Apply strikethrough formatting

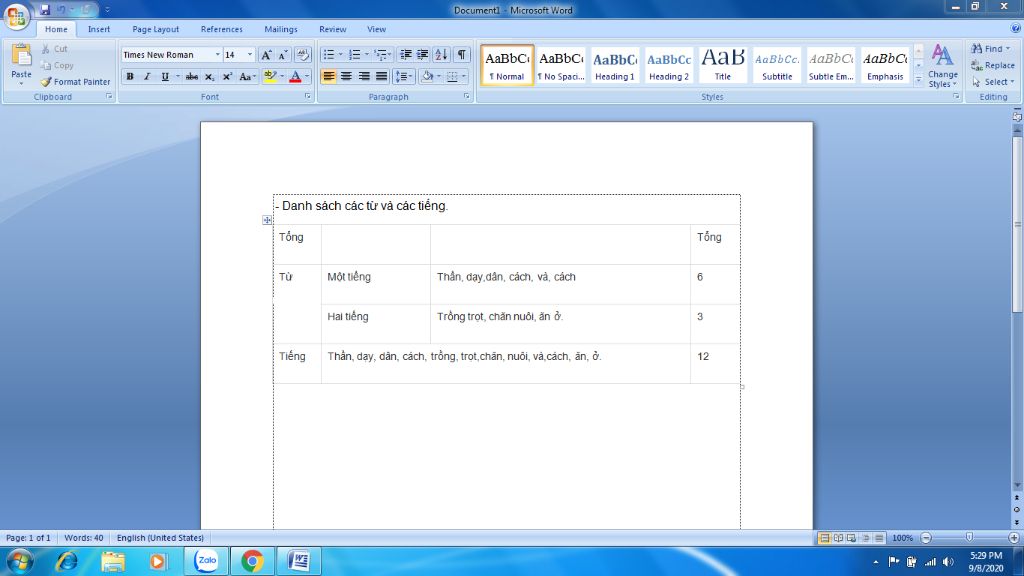pyautogui.click(x=191, y=77)
